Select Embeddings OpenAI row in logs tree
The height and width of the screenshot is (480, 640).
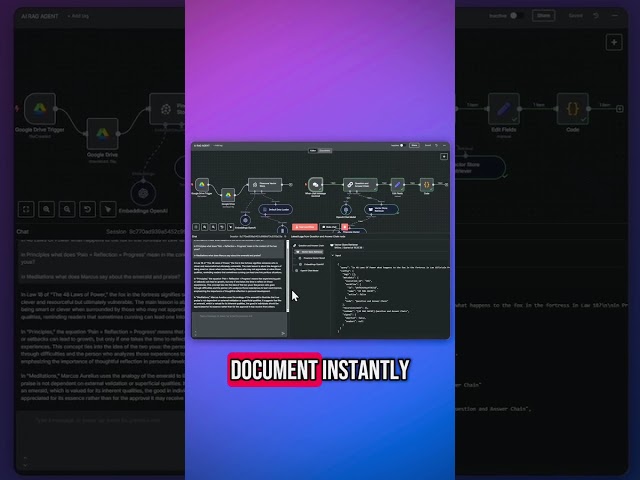point(311,264)
